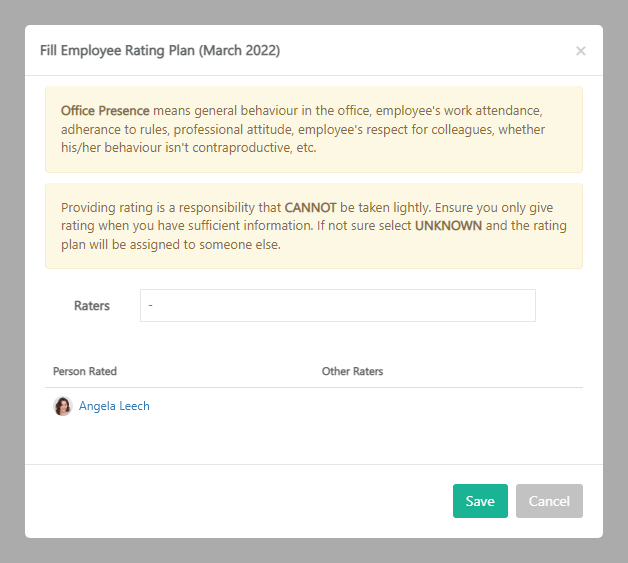Select the Other Raters column header
The image size is (628, 563).
point(352,371)
